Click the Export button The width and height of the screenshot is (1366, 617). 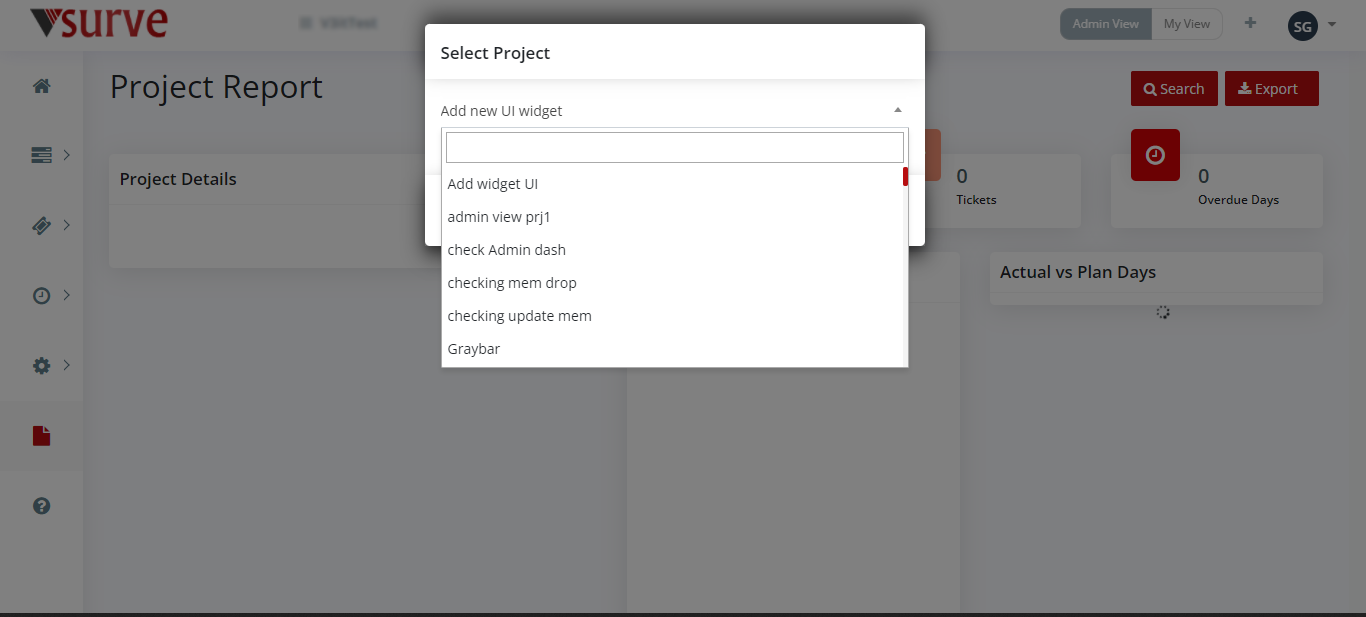point(1271,88)
